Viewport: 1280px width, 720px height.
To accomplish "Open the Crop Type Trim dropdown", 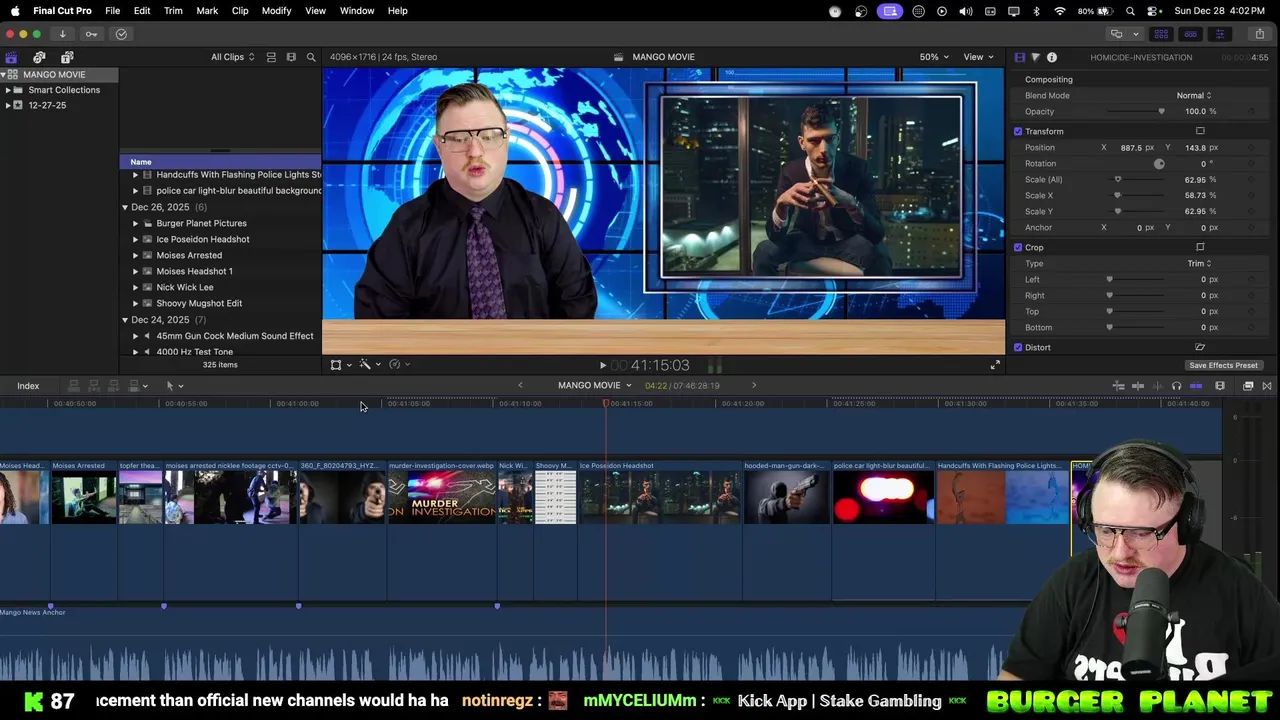I will pos(1199,263).
